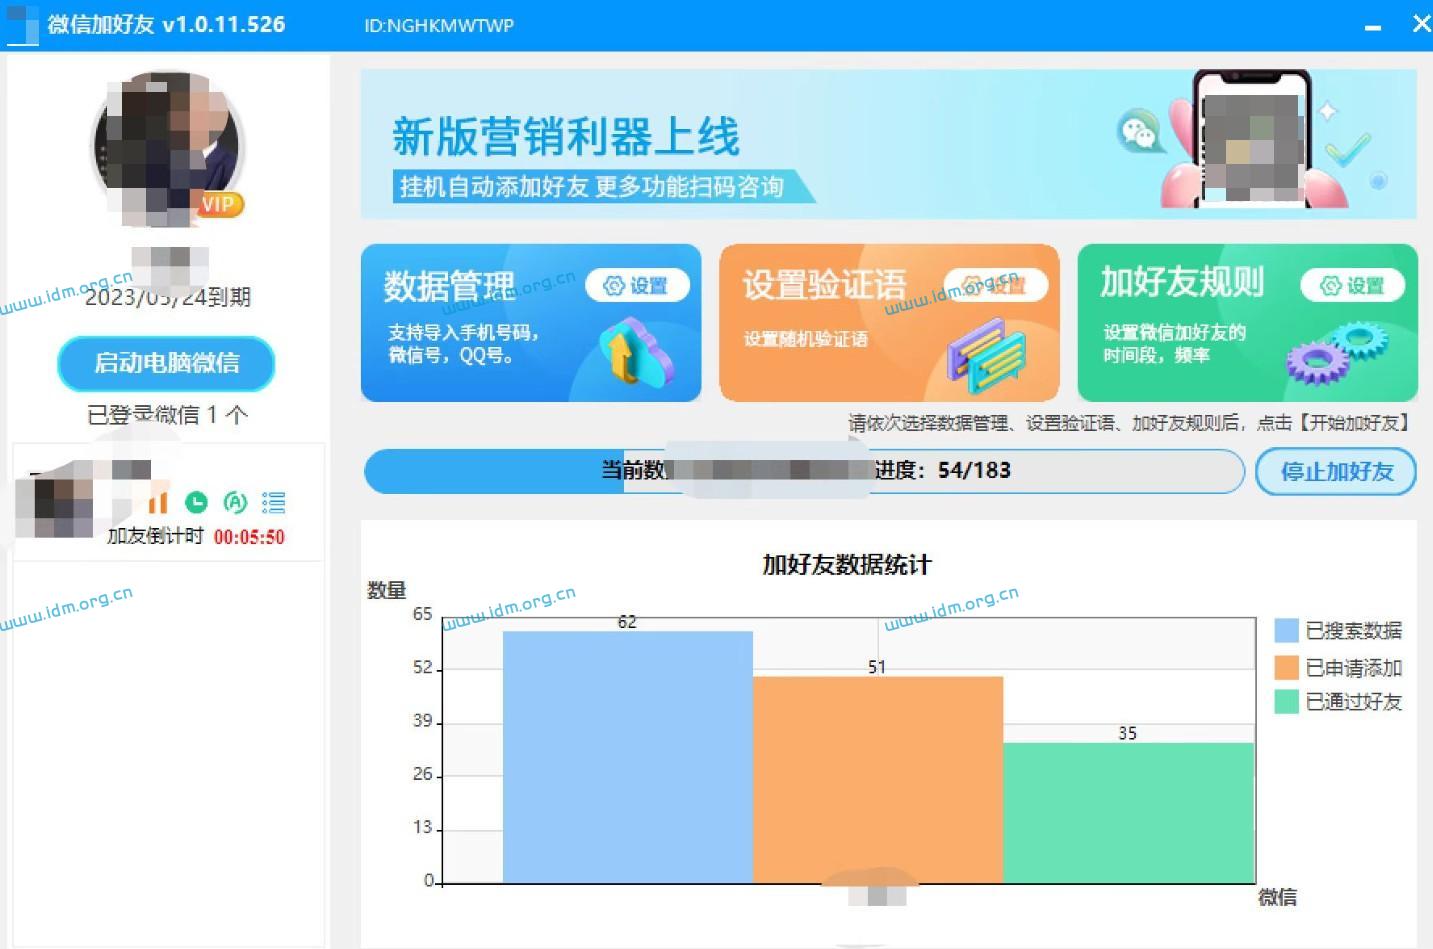Click the green chart bar valued 35
This screenshot has height=949, width=1433.
[1129, 813]
